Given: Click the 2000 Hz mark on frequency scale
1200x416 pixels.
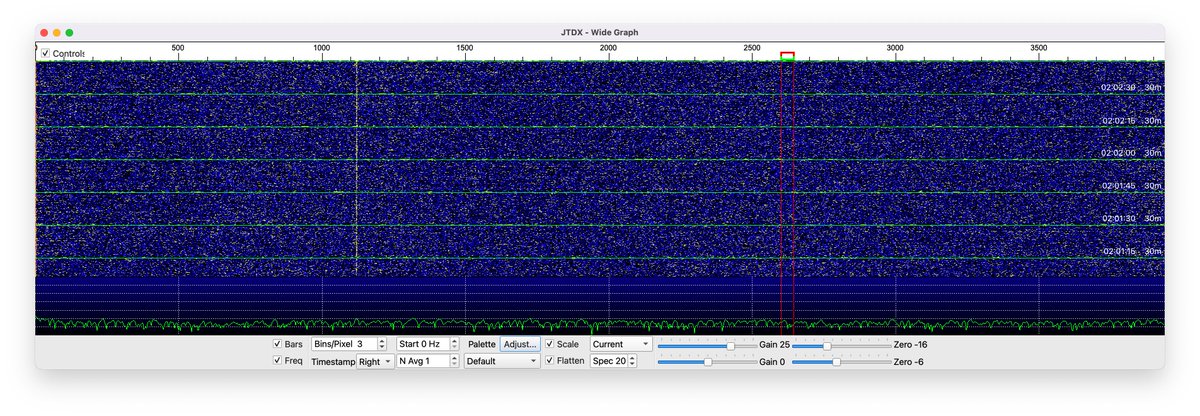Looking at the screenshot, I should pyautogui.click(x=608, y=48).
